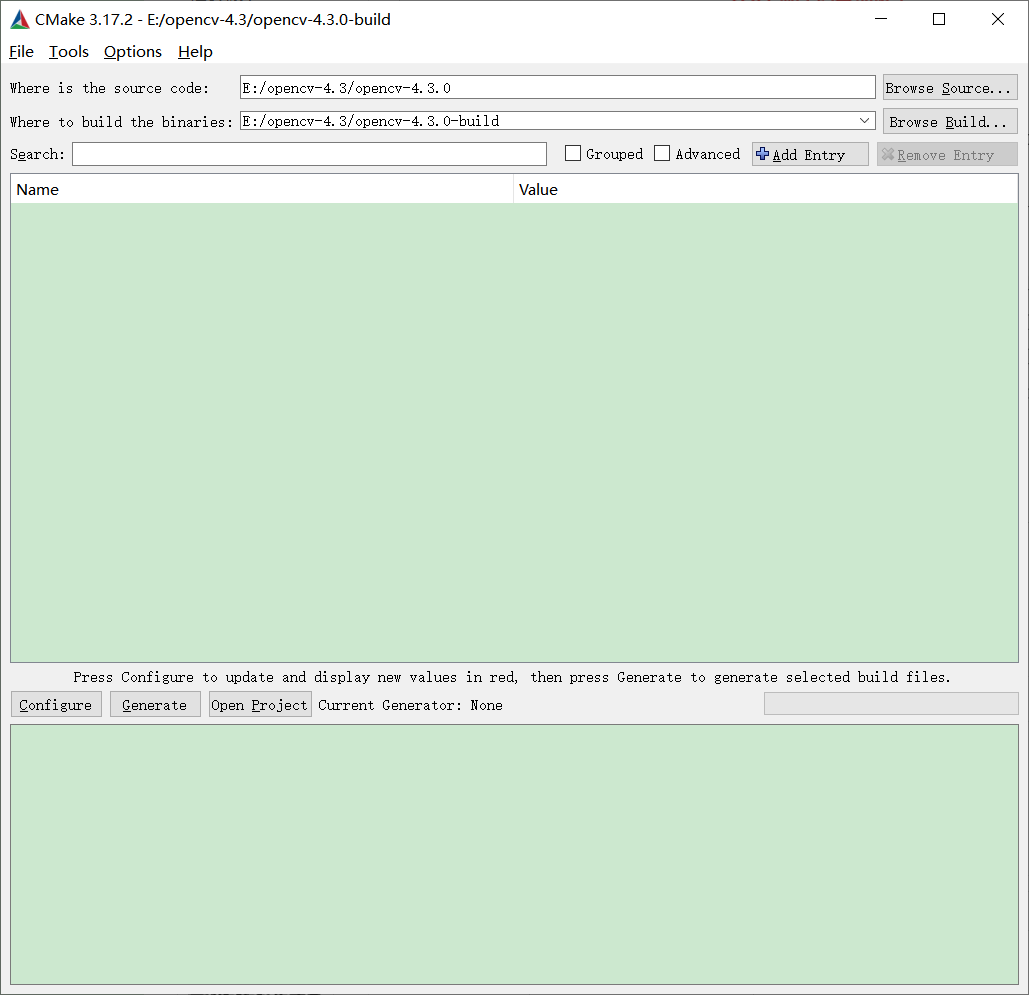The image size is (1029, 995).
Task: Open the Options menu
Action: point(132,52)
